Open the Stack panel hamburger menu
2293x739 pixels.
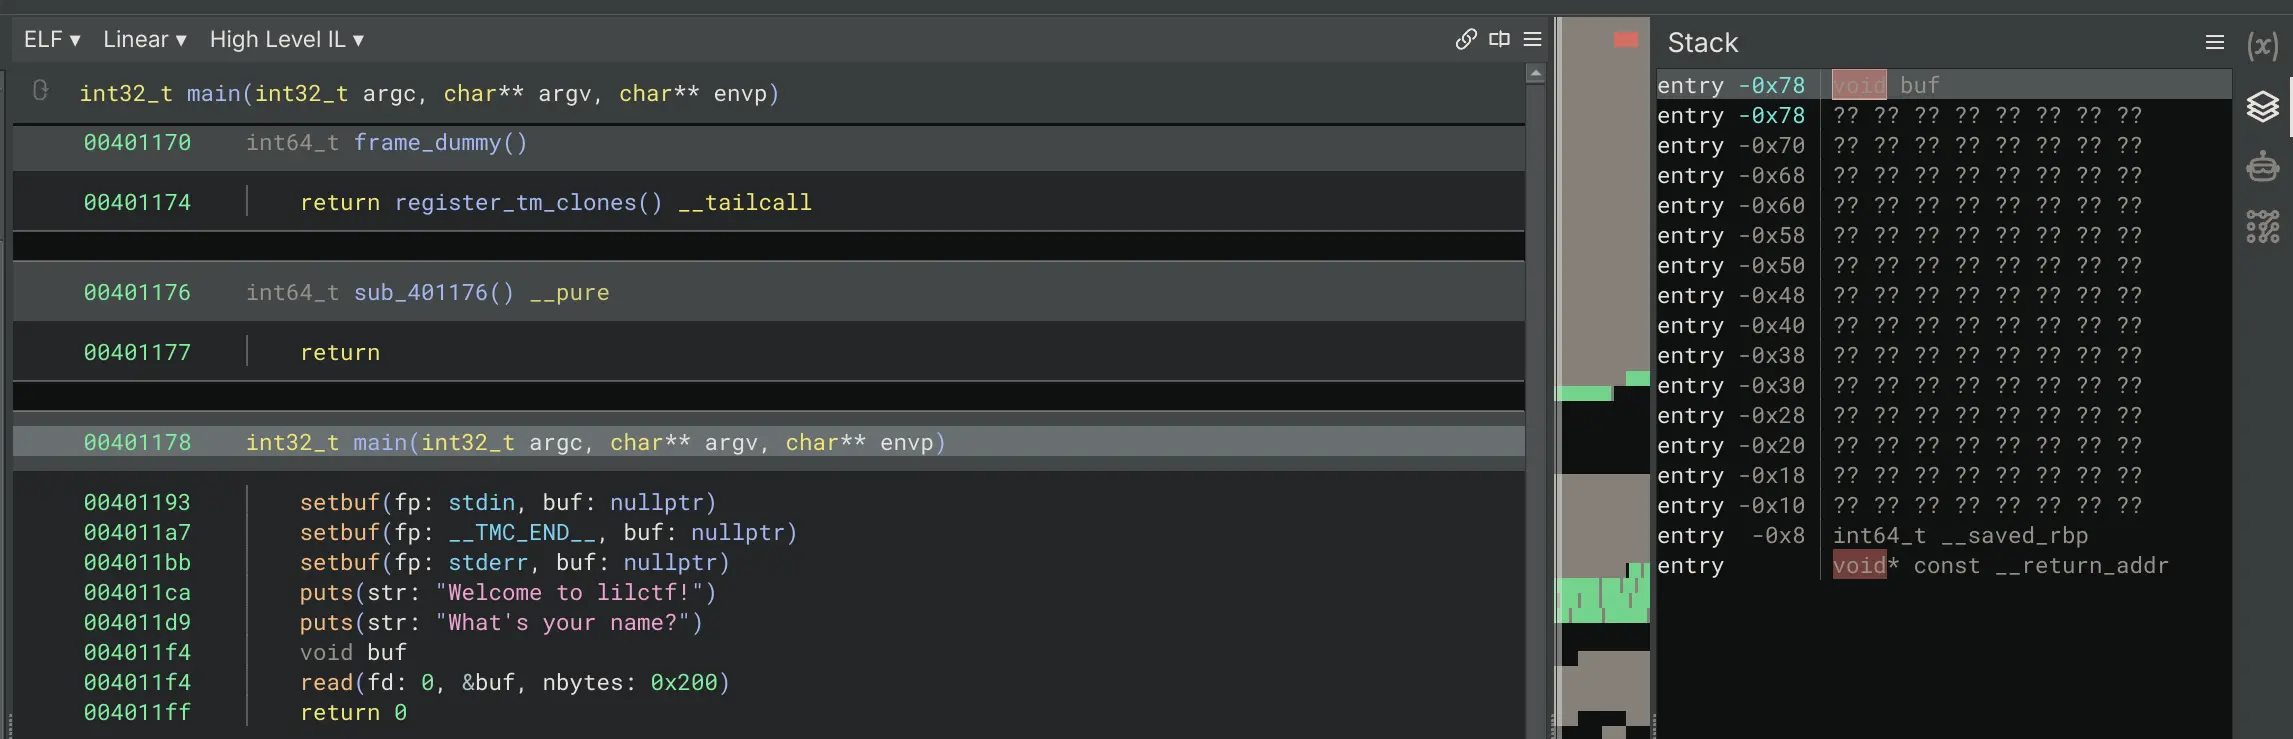2214,42
